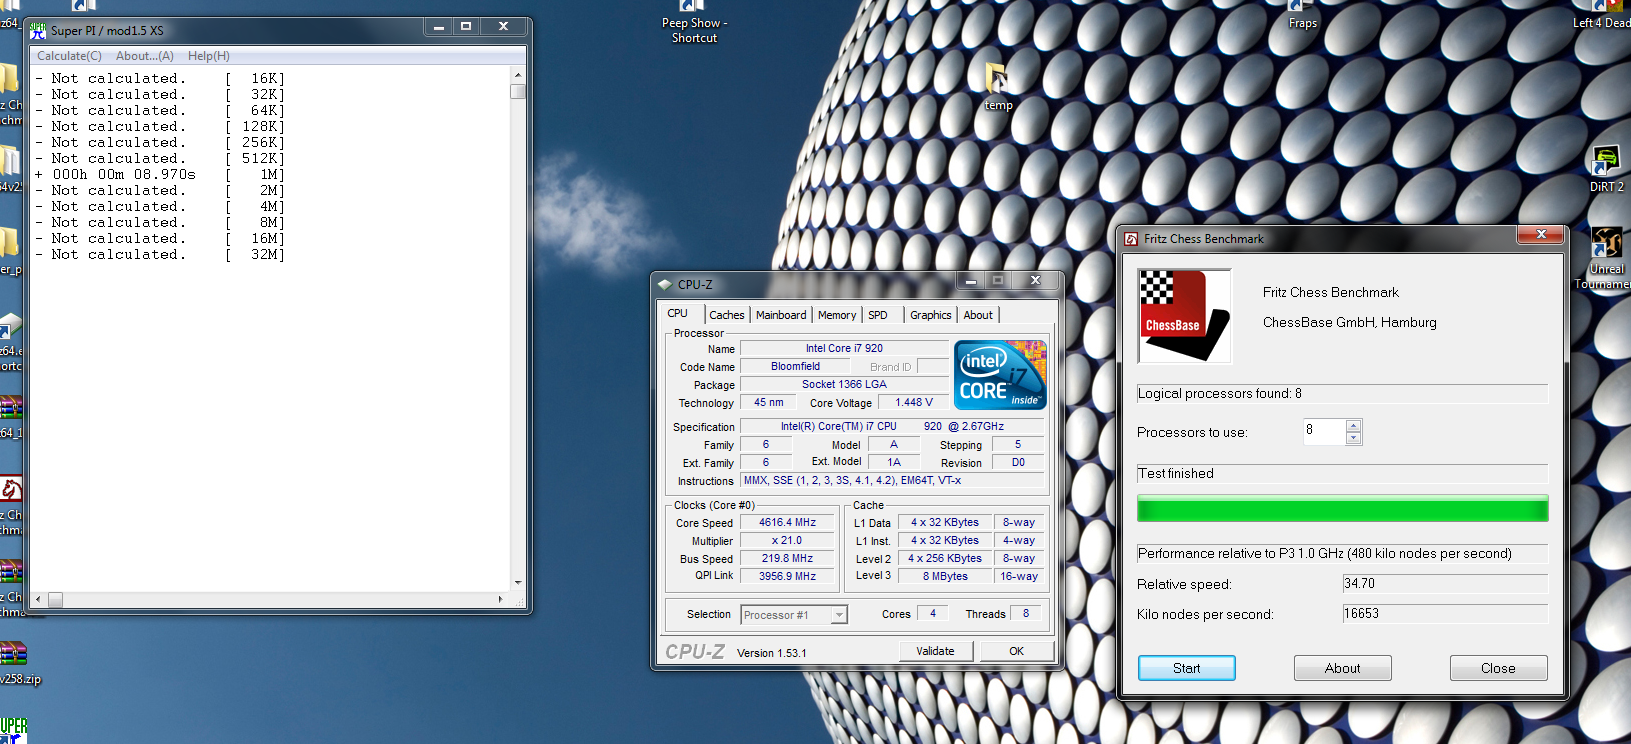Viewport: 1631px width, 744px height.
Task: Click the CPU-Z title bar icon
Action: [x=665, y=284]
